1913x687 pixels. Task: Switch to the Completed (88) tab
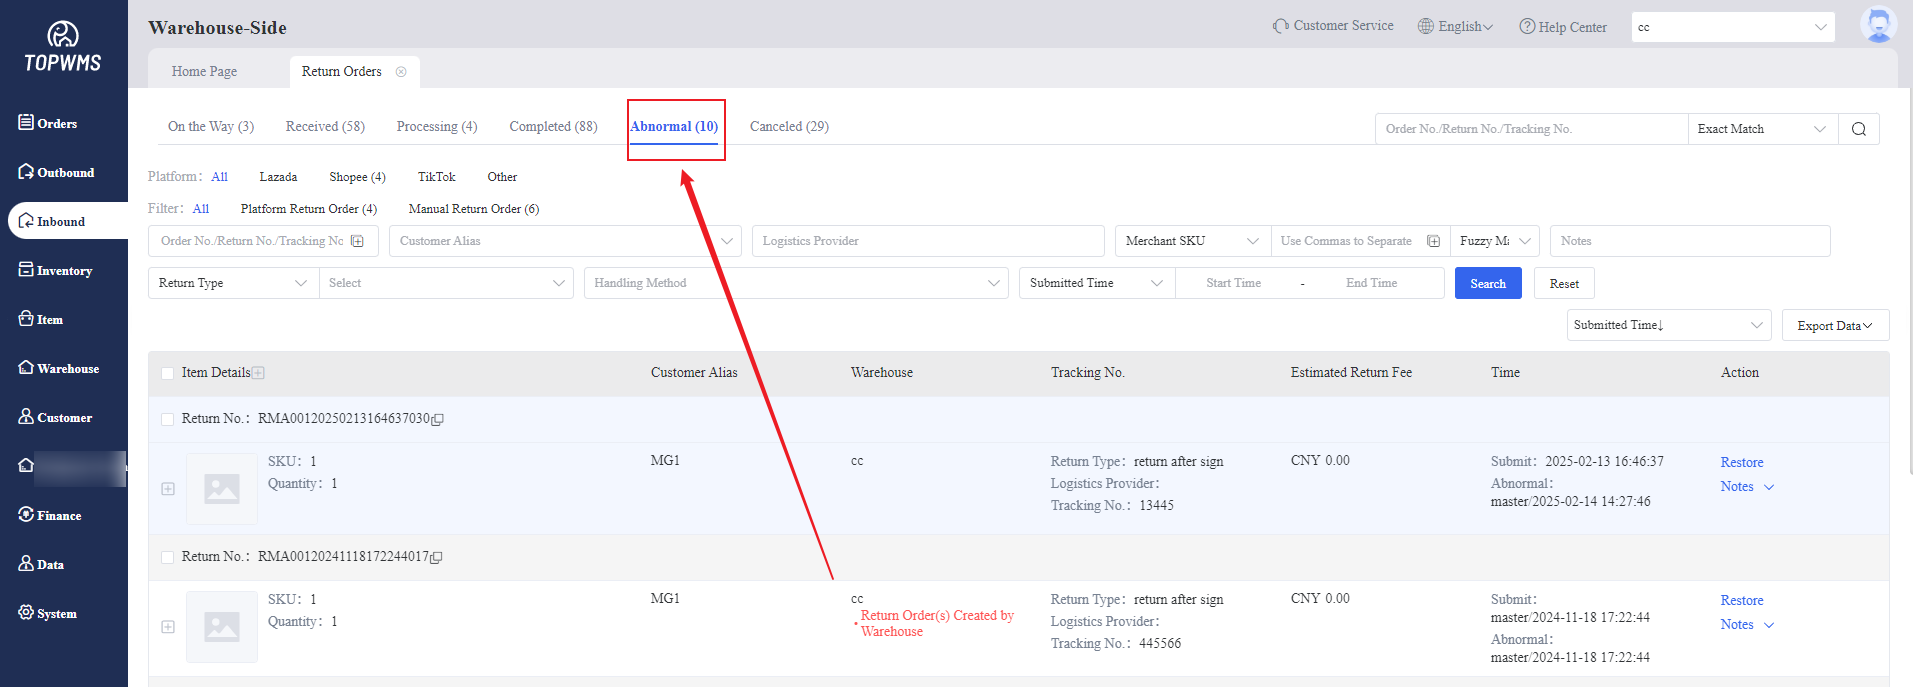(x=553, y=127)
